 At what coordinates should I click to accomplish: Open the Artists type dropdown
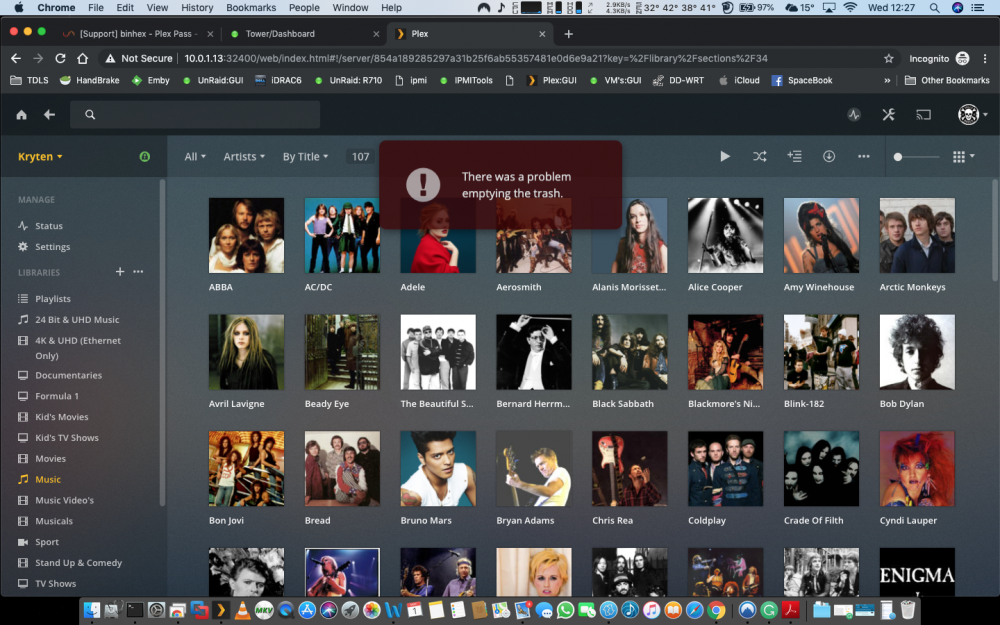[244, 157]
